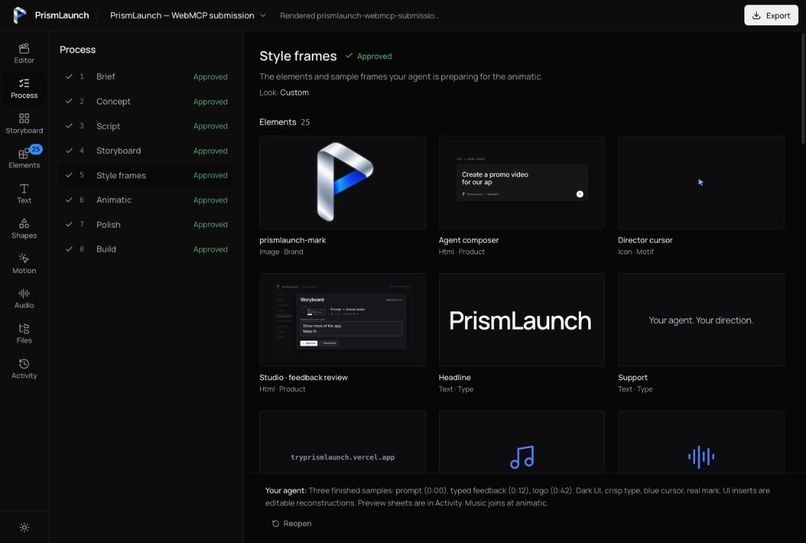Click the 'Rendered prismlaunch-webmcp-submissio...' text
The image size is (806, 543).
click(x=359, y=16)
